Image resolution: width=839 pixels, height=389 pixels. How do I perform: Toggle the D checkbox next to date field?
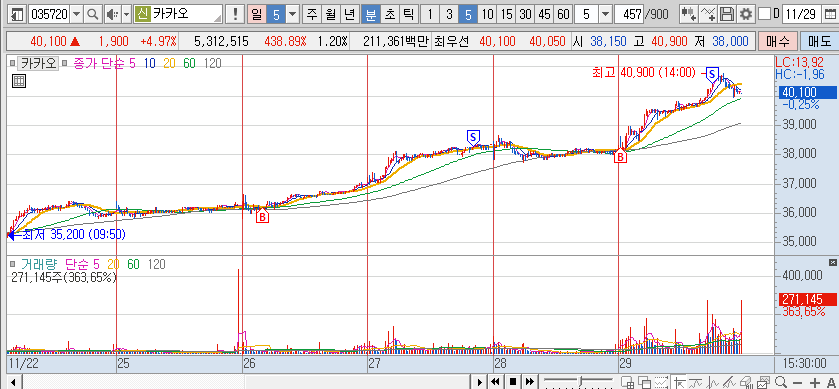coord(765,14)
